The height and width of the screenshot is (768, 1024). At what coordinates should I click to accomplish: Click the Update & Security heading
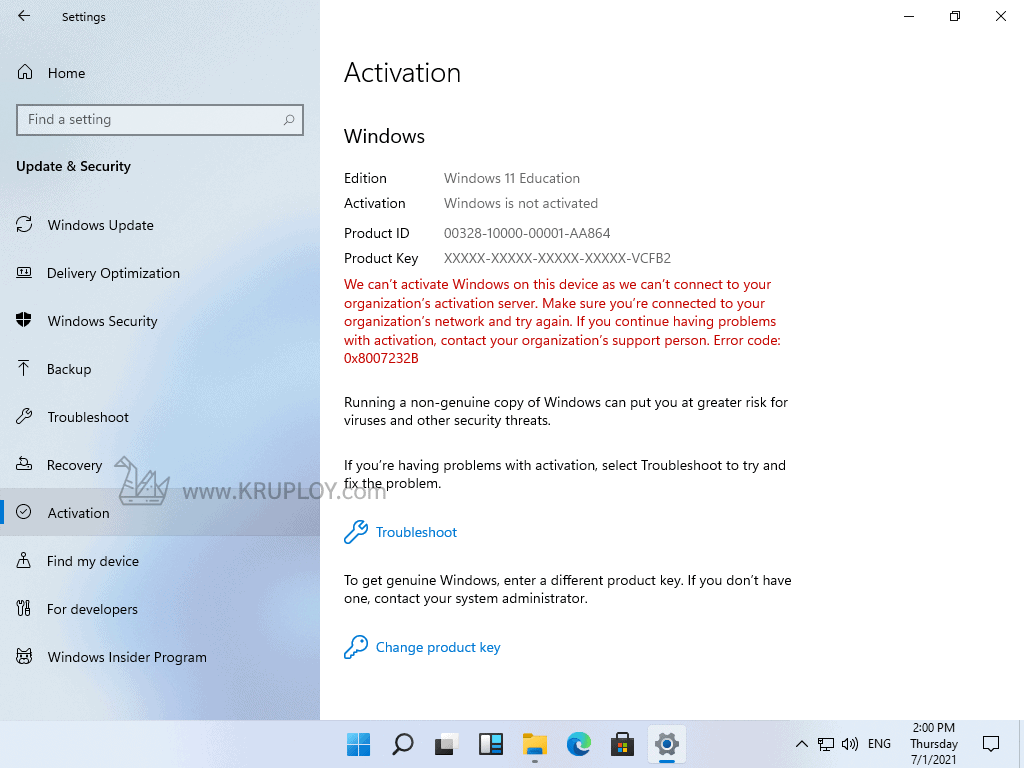pos(73,167)
